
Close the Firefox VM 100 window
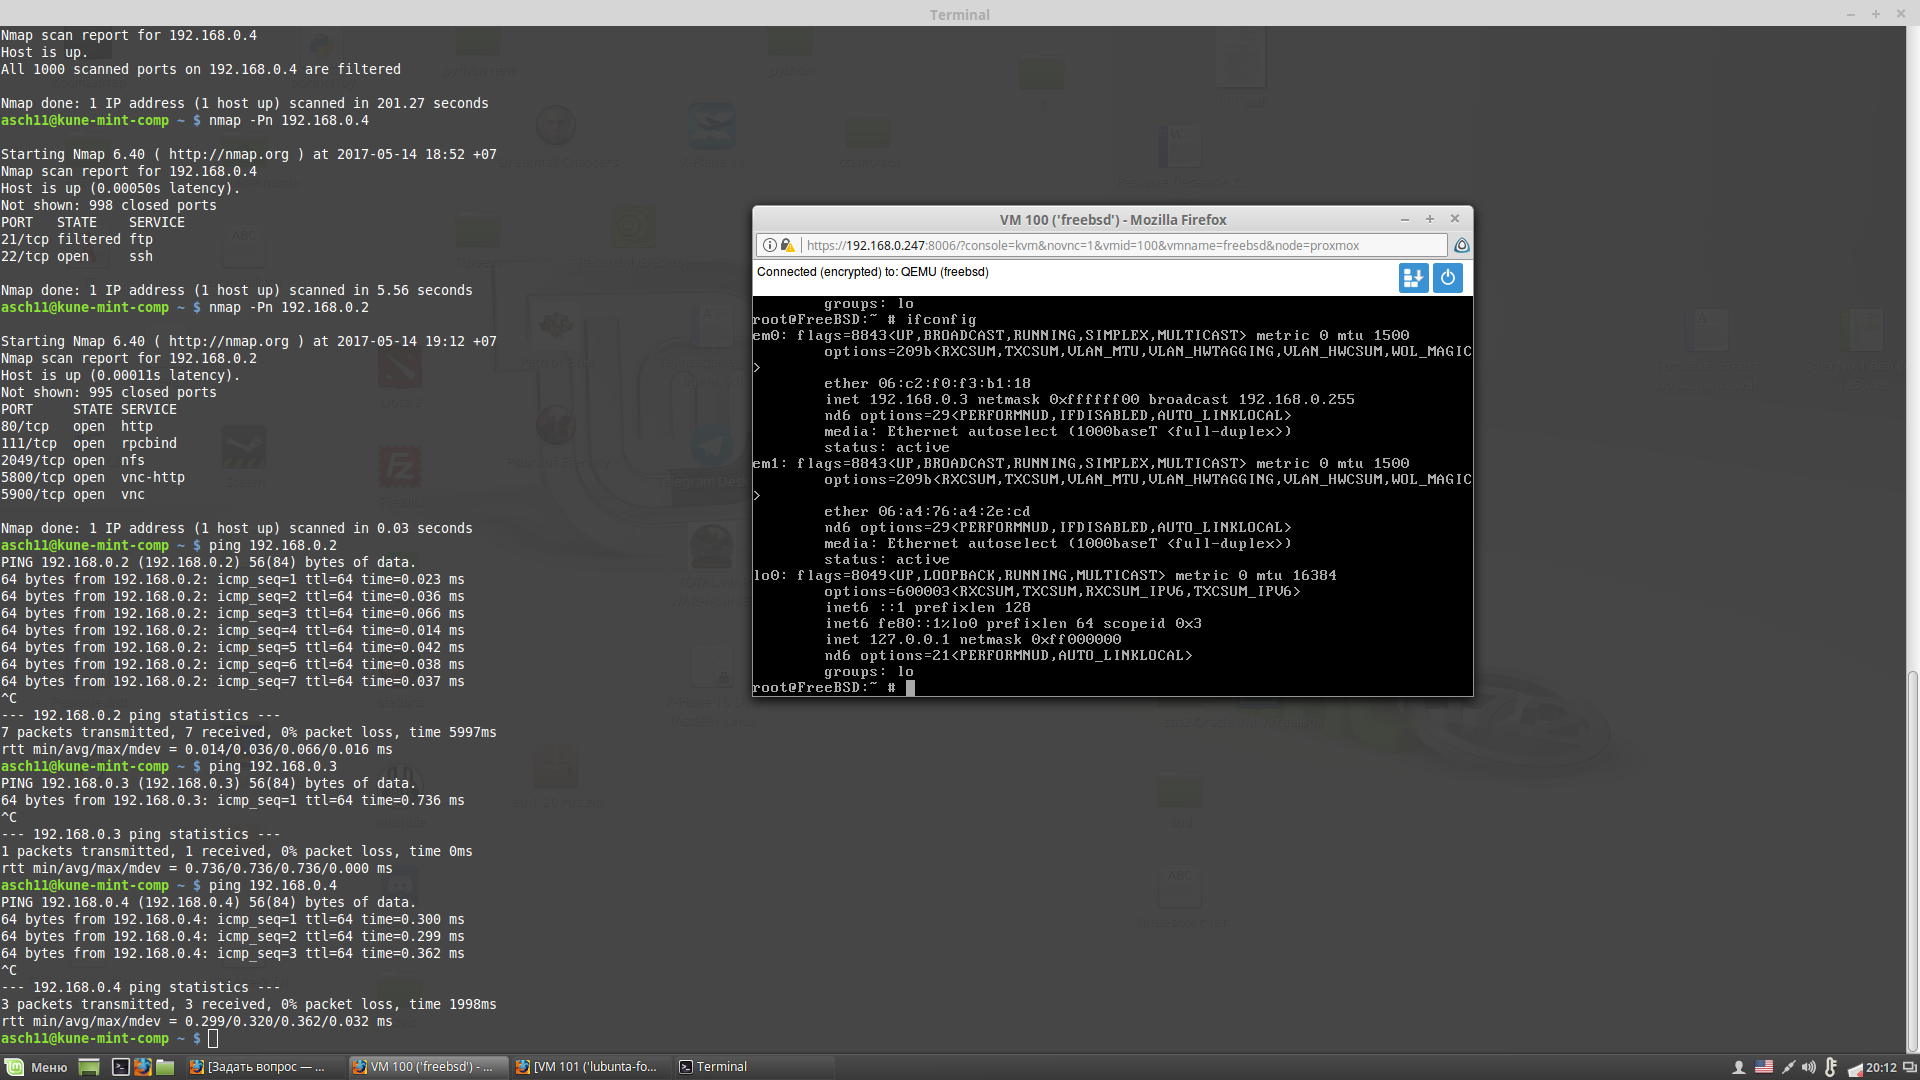[1455, 219]
